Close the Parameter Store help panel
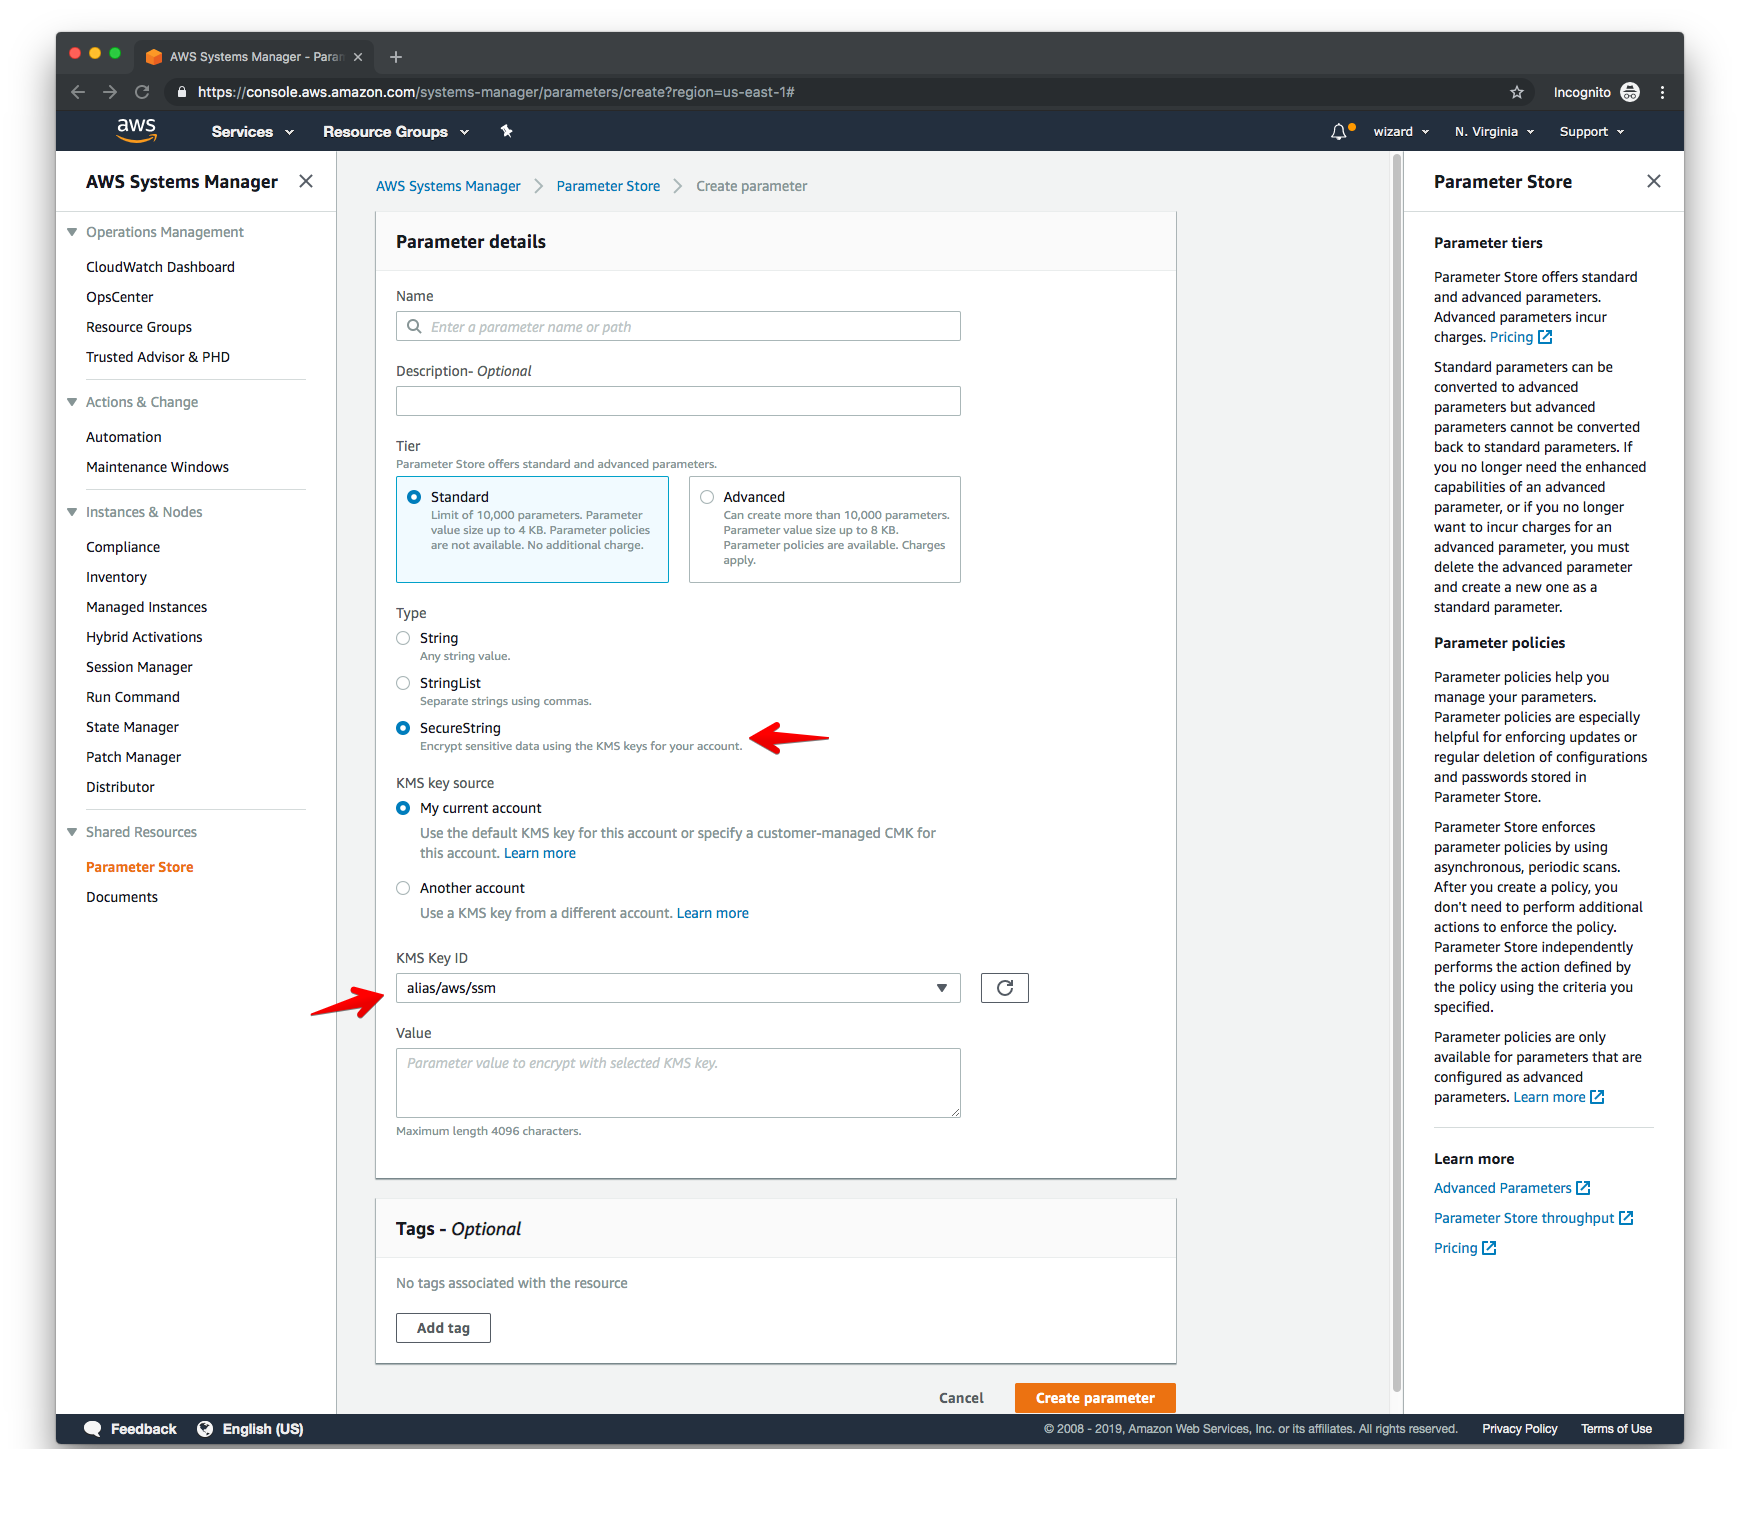 (1653, 181)
